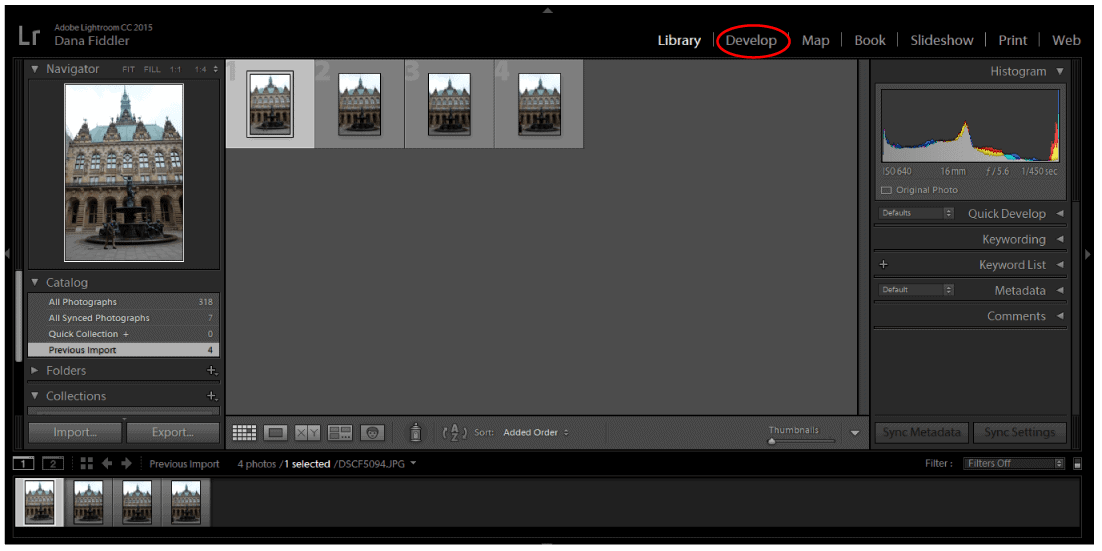Add keyword with Keyword List plus
Screen dimensions: 1102x551
click(883, 265)
